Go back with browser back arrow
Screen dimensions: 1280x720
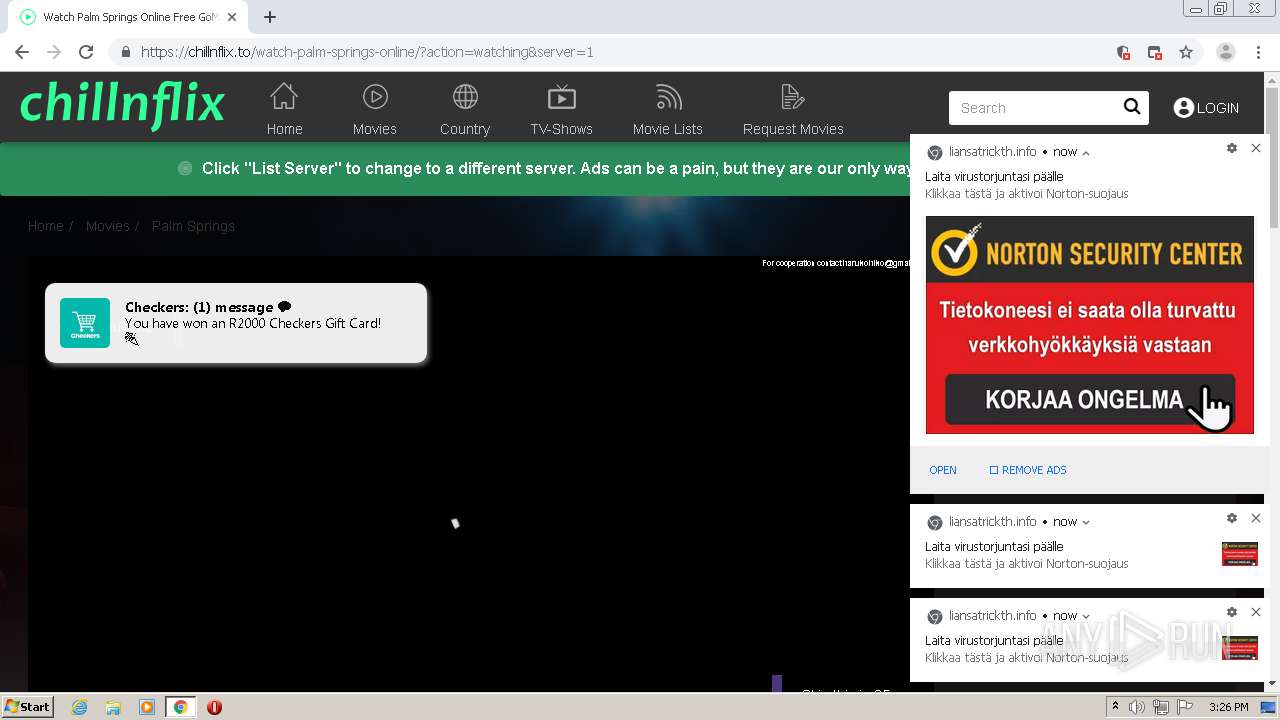click(x=22, y=52)
